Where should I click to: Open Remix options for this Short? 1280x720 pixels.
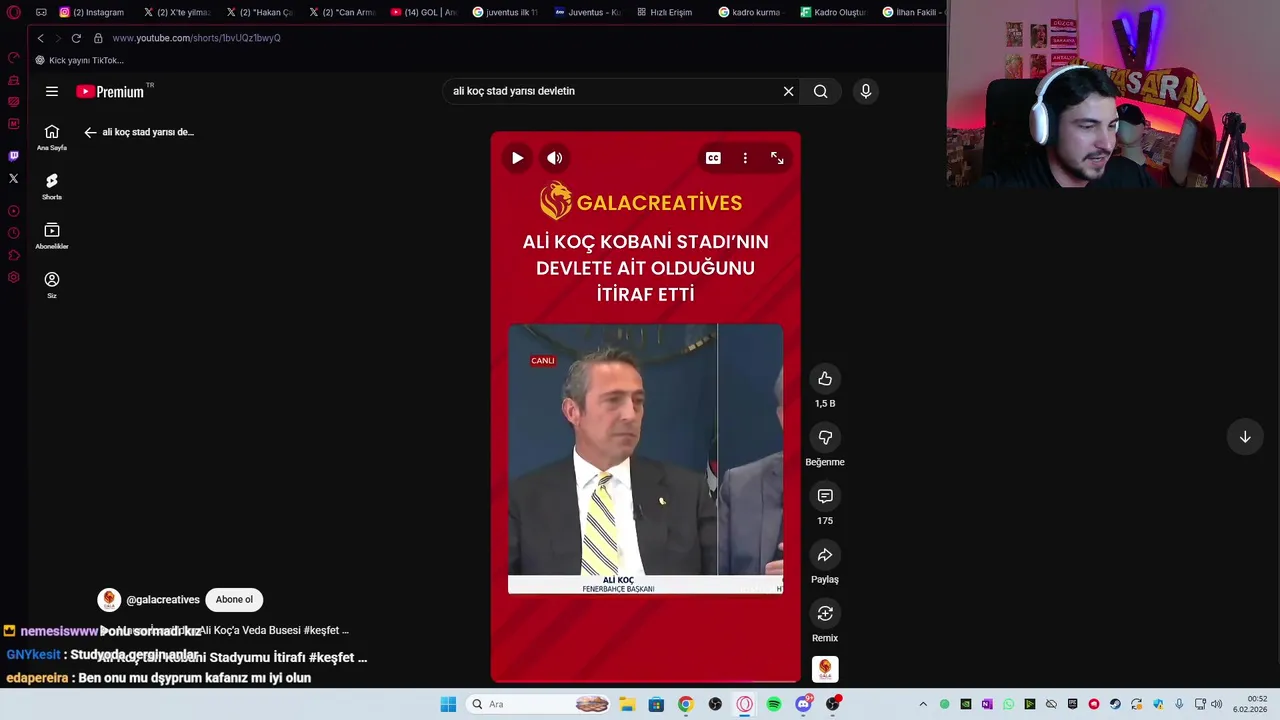tap(825, 613)
